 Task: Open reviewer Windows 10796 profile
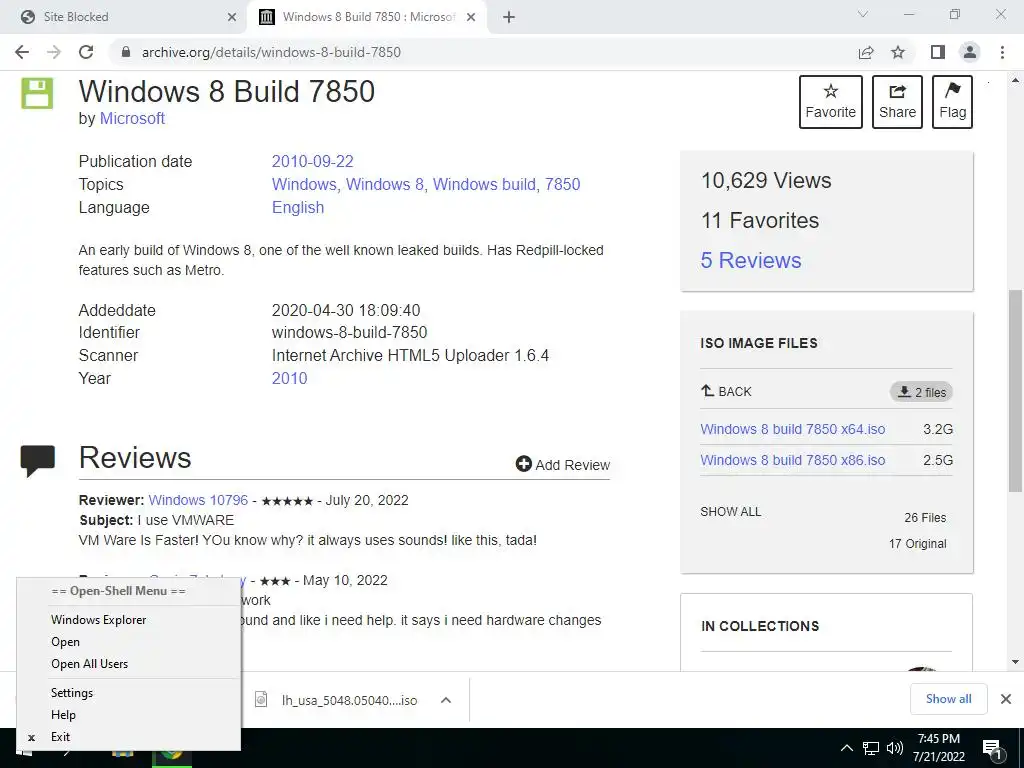coord(198,500)
